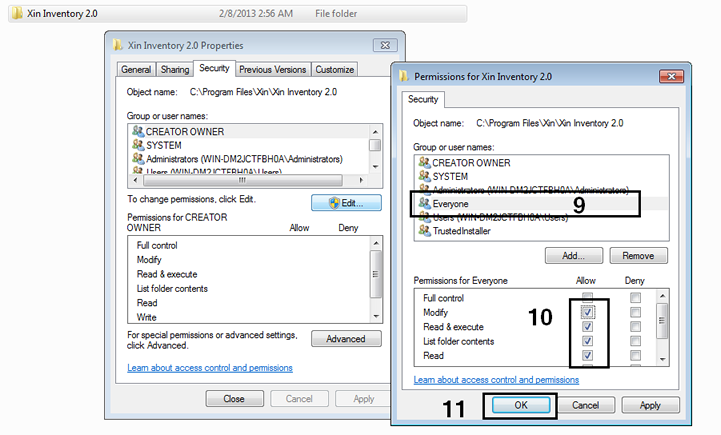This screenshot has width=721, height=435.
Task: Select Everyone in the Permissions group list
Action: click(541, 204)
